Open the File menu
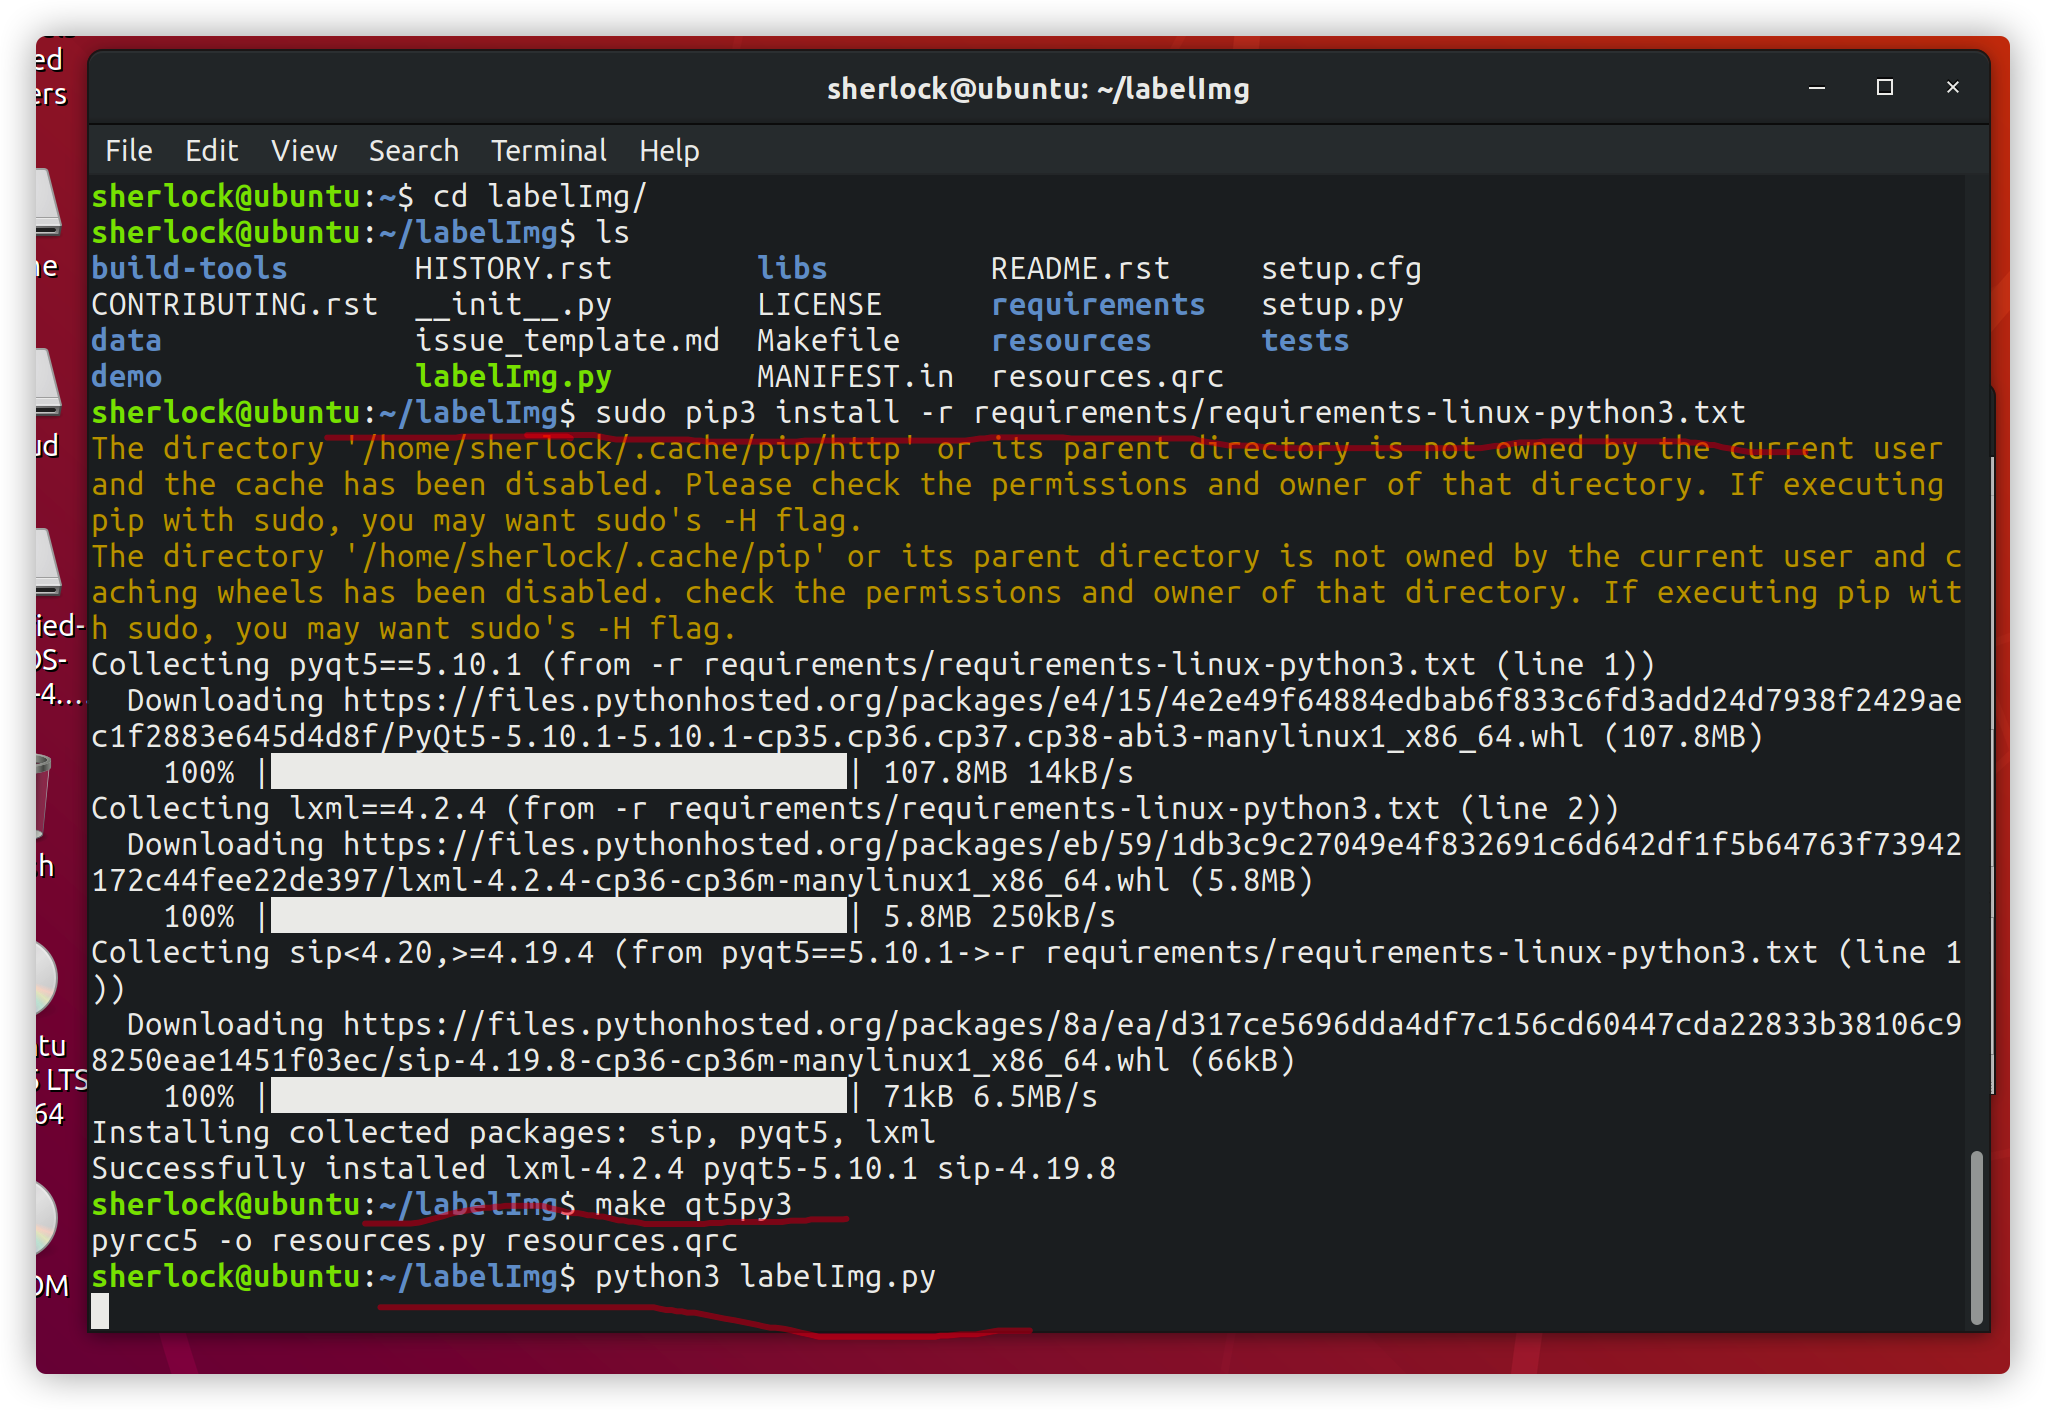This screenshot has height=1410, width=2046. [128, 151]
